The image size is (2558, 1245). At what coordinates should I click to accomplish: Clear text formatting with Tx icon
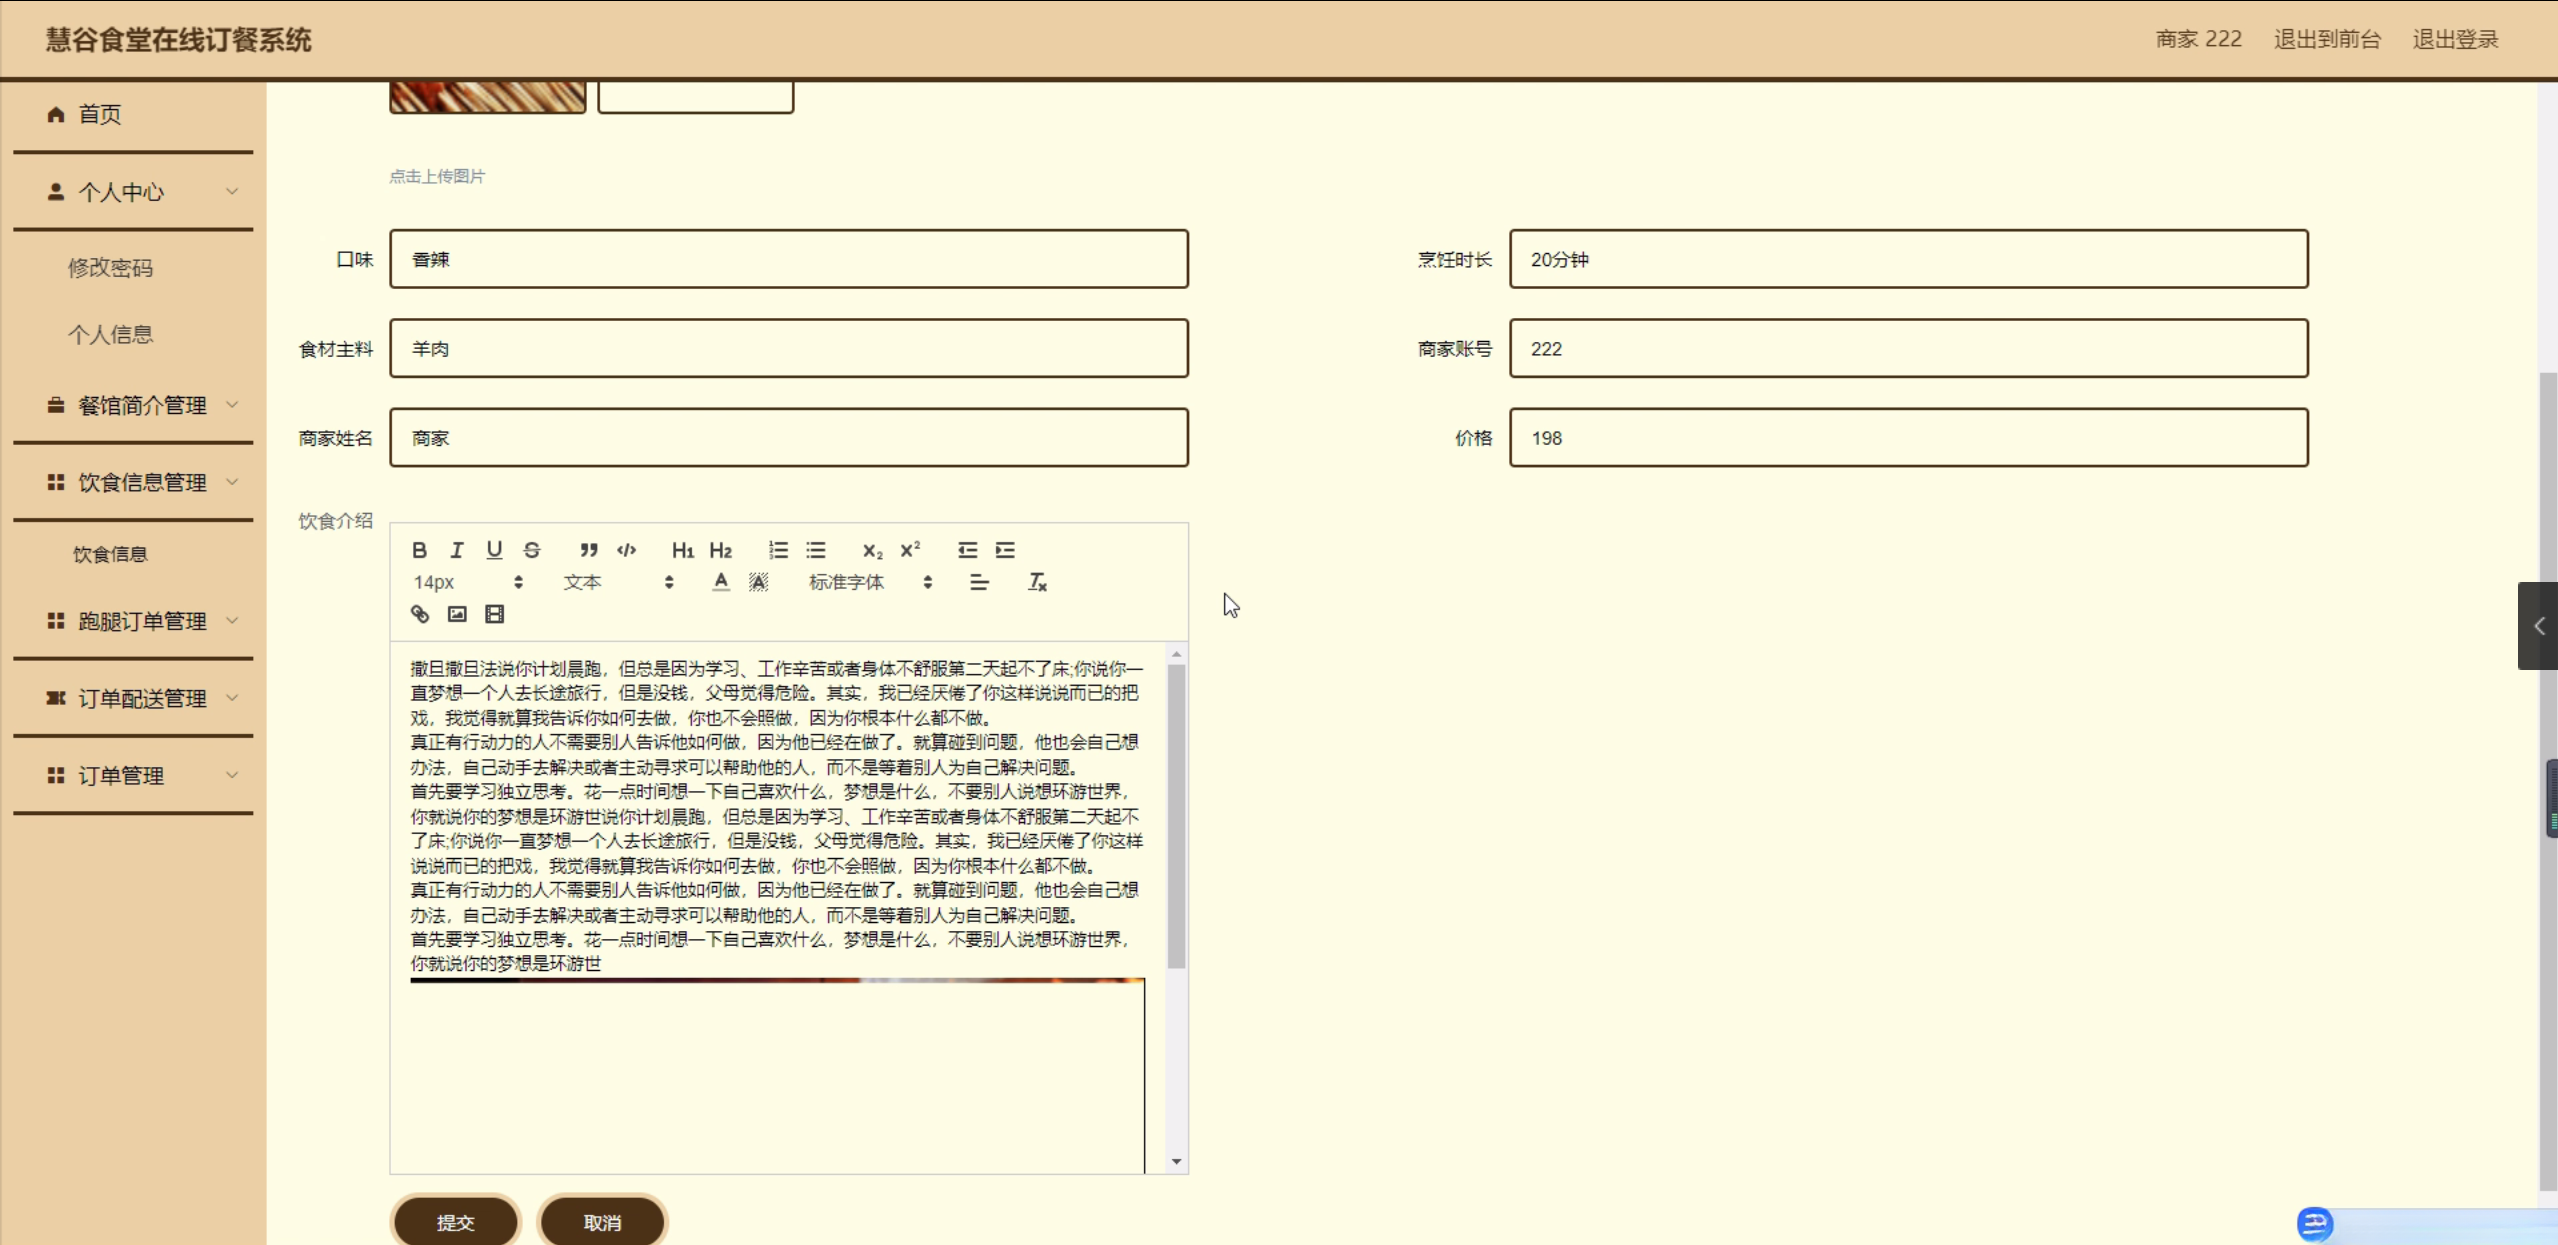(x=1037, y=582)
